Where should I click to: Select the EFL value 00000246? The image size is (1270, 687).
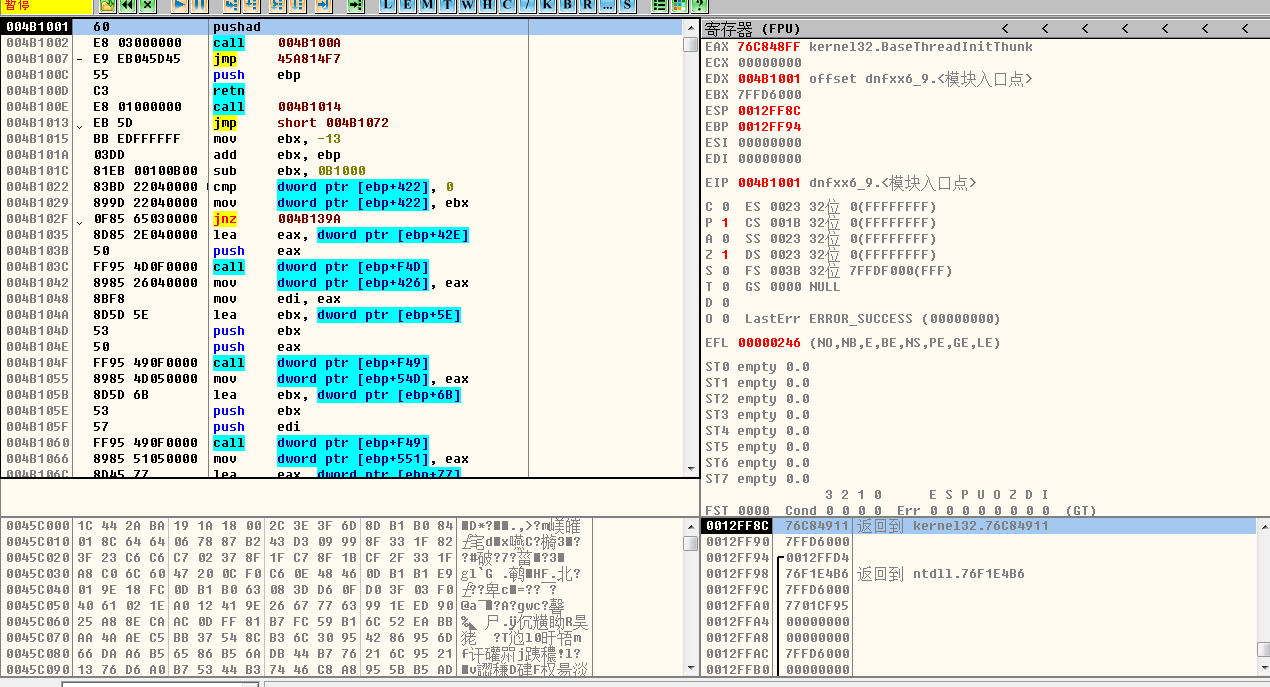click(x=769, y=343)
